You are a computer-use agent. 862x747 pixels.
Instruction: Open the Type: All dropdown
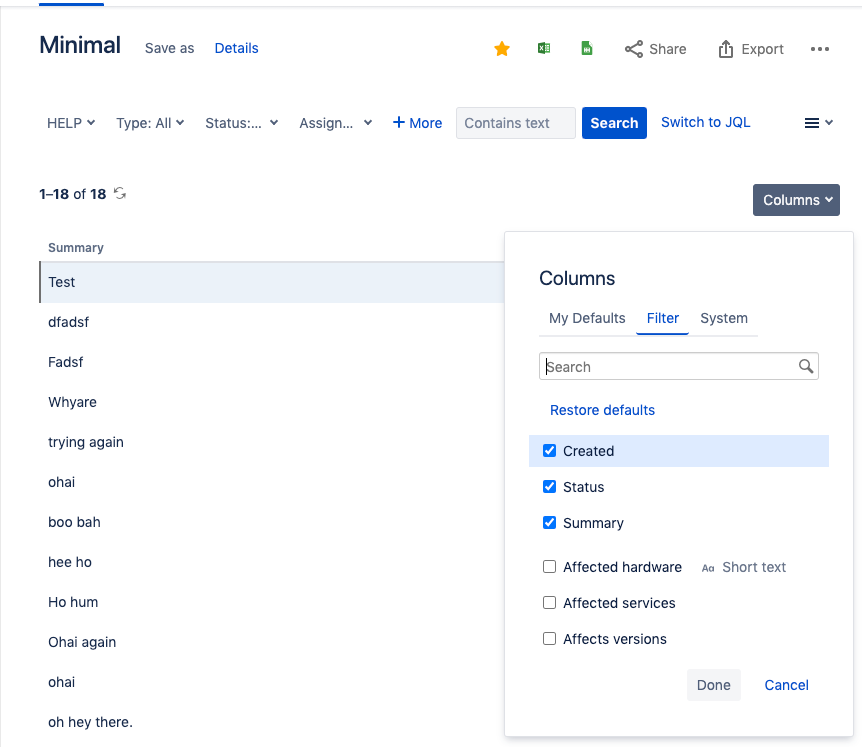click(x=150, y=123)
